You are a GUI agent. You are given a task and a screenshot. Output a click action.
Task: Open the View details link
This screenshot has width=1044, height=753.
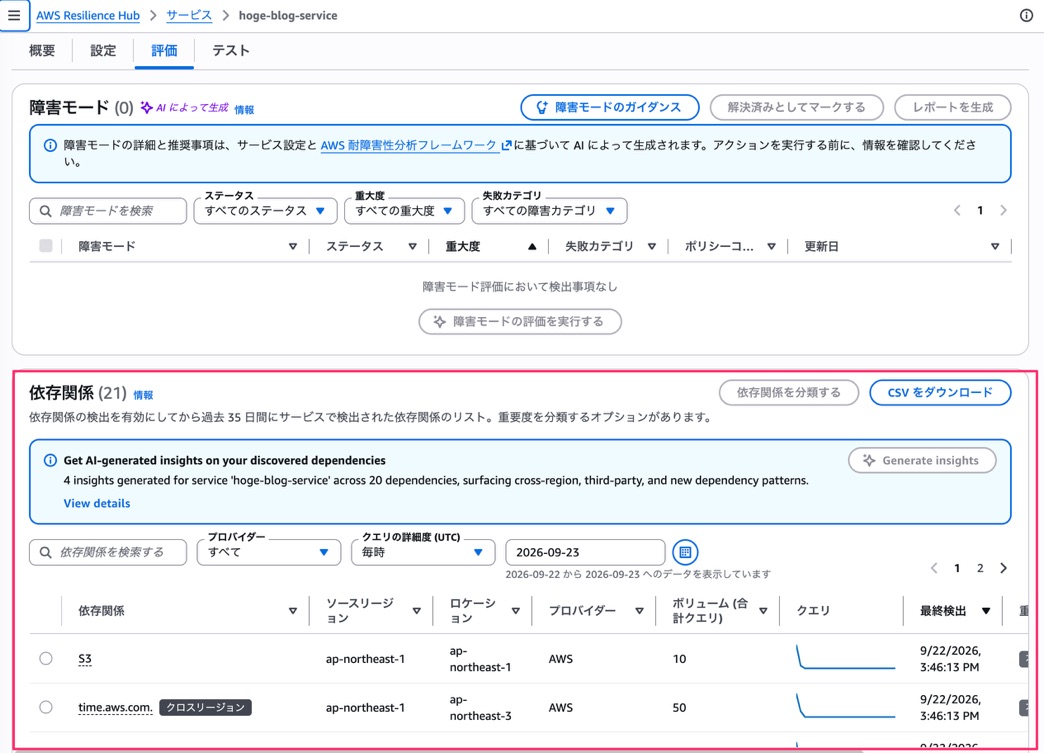pyautogui.click(x=97, y=503)
